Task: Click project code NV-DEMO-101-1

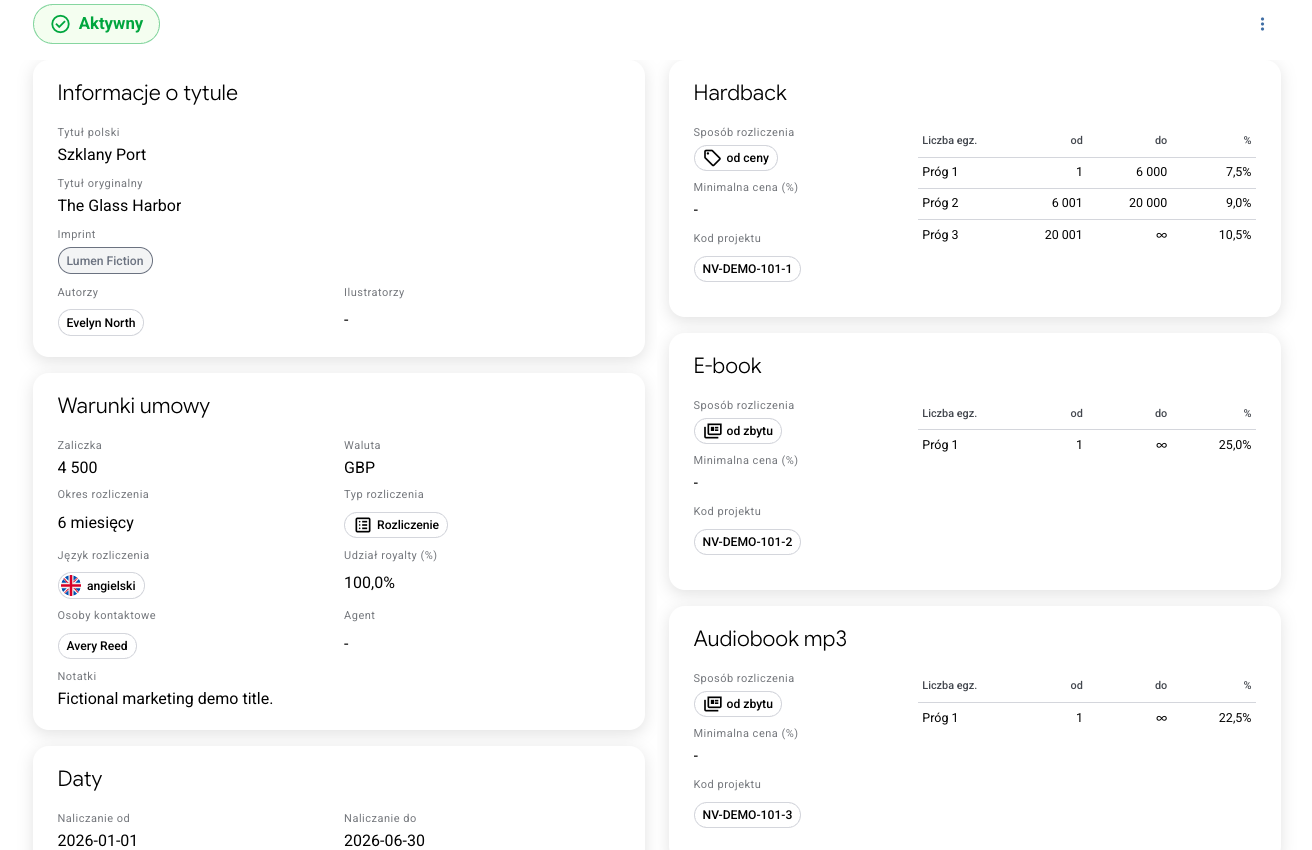Action: click(747, 269)
